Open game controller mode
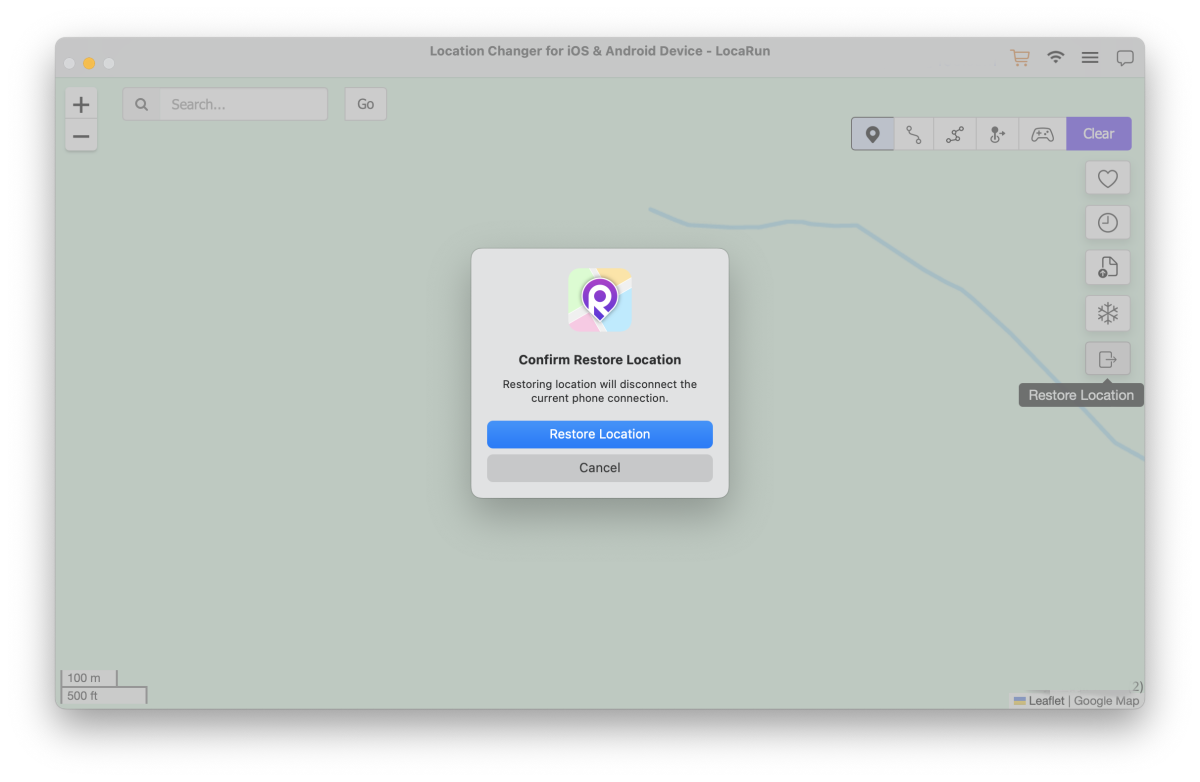The width and height of the screenshot is (1200, 782). tap(1041, 133)
